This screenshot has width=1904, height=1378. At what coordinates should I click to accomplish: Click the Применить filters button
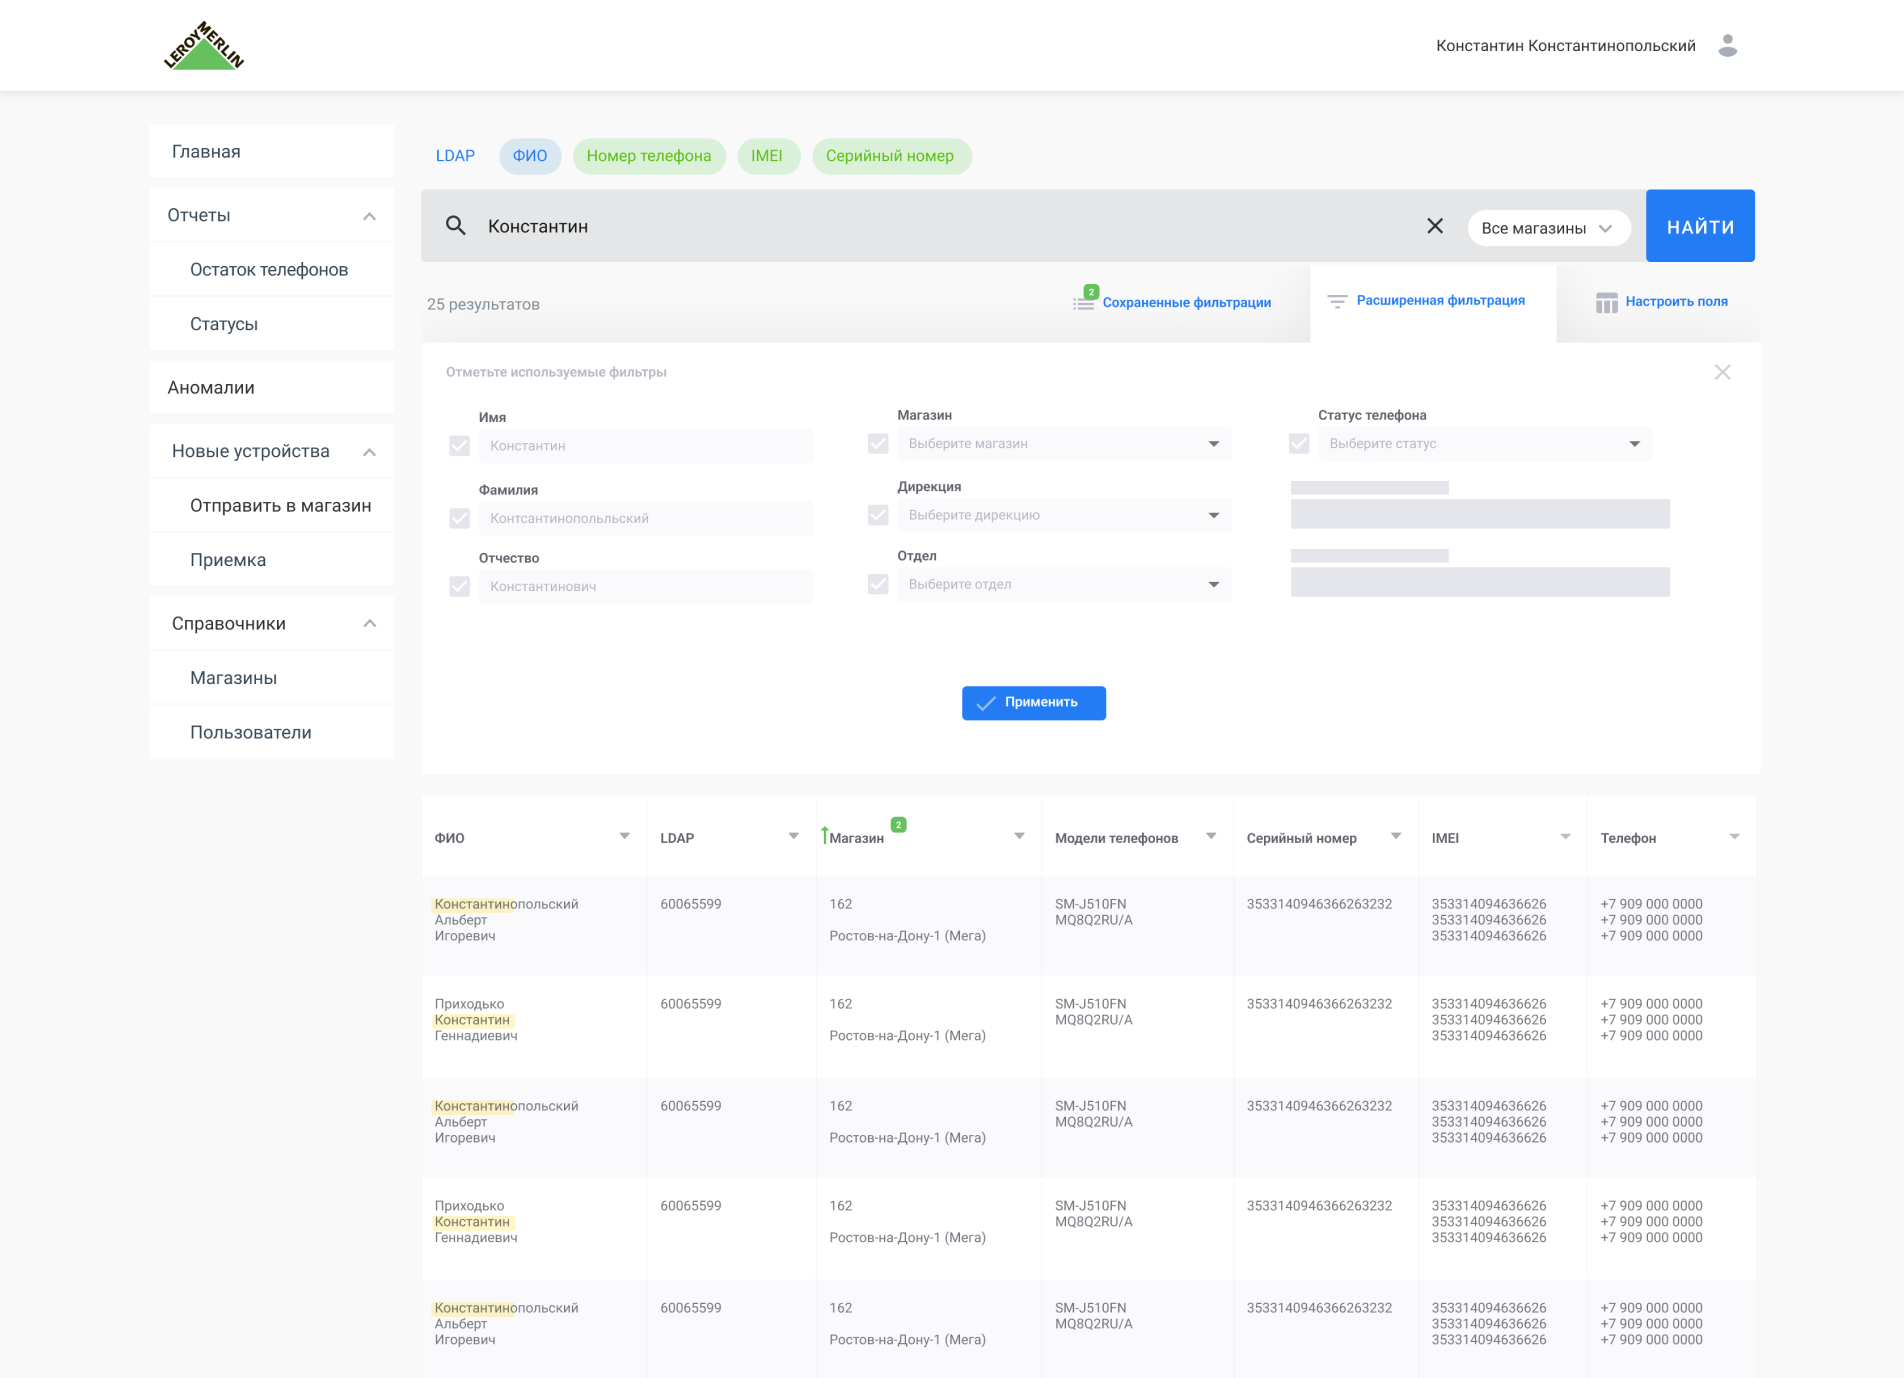1033,703
